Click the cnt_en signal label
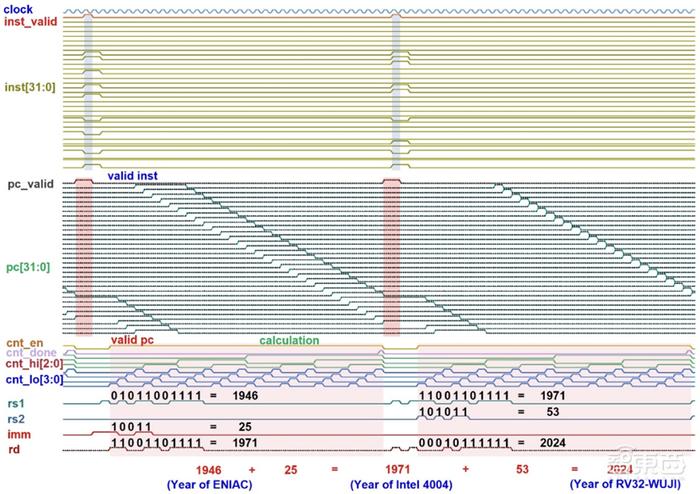This screenshot has height=494, width=700. [x=25, y=343]
